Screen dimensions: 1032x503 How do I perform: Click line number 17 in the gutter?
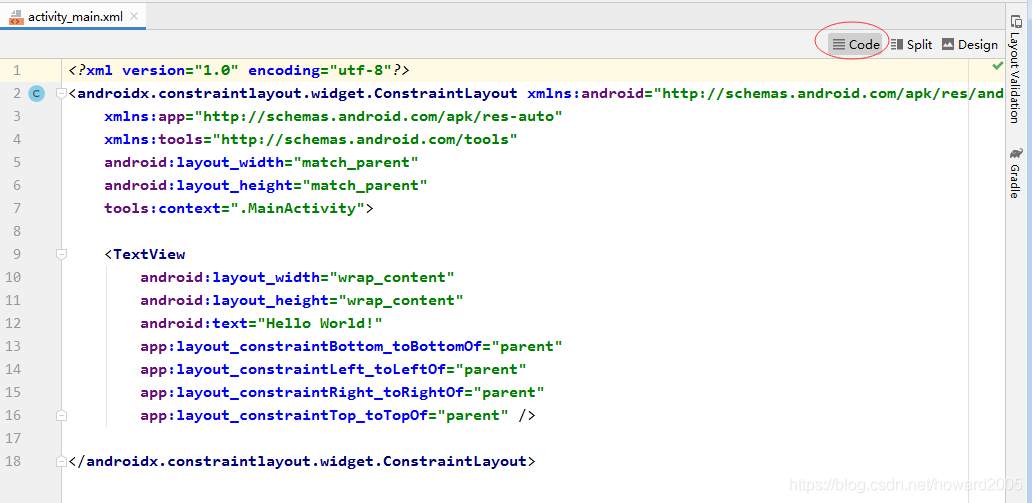13,438
